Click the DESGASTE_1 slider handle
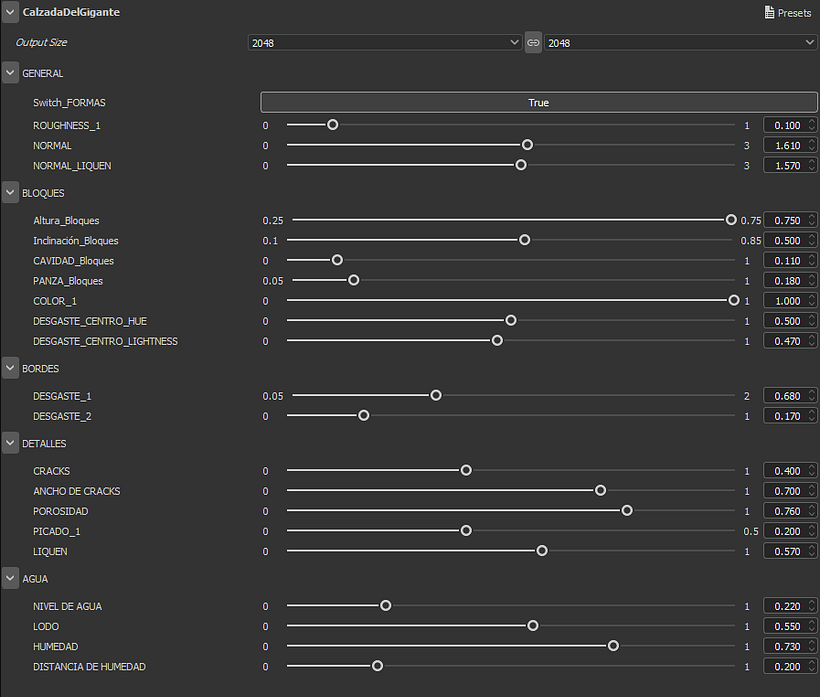The image size is (820, 697). tap(436, 396)
